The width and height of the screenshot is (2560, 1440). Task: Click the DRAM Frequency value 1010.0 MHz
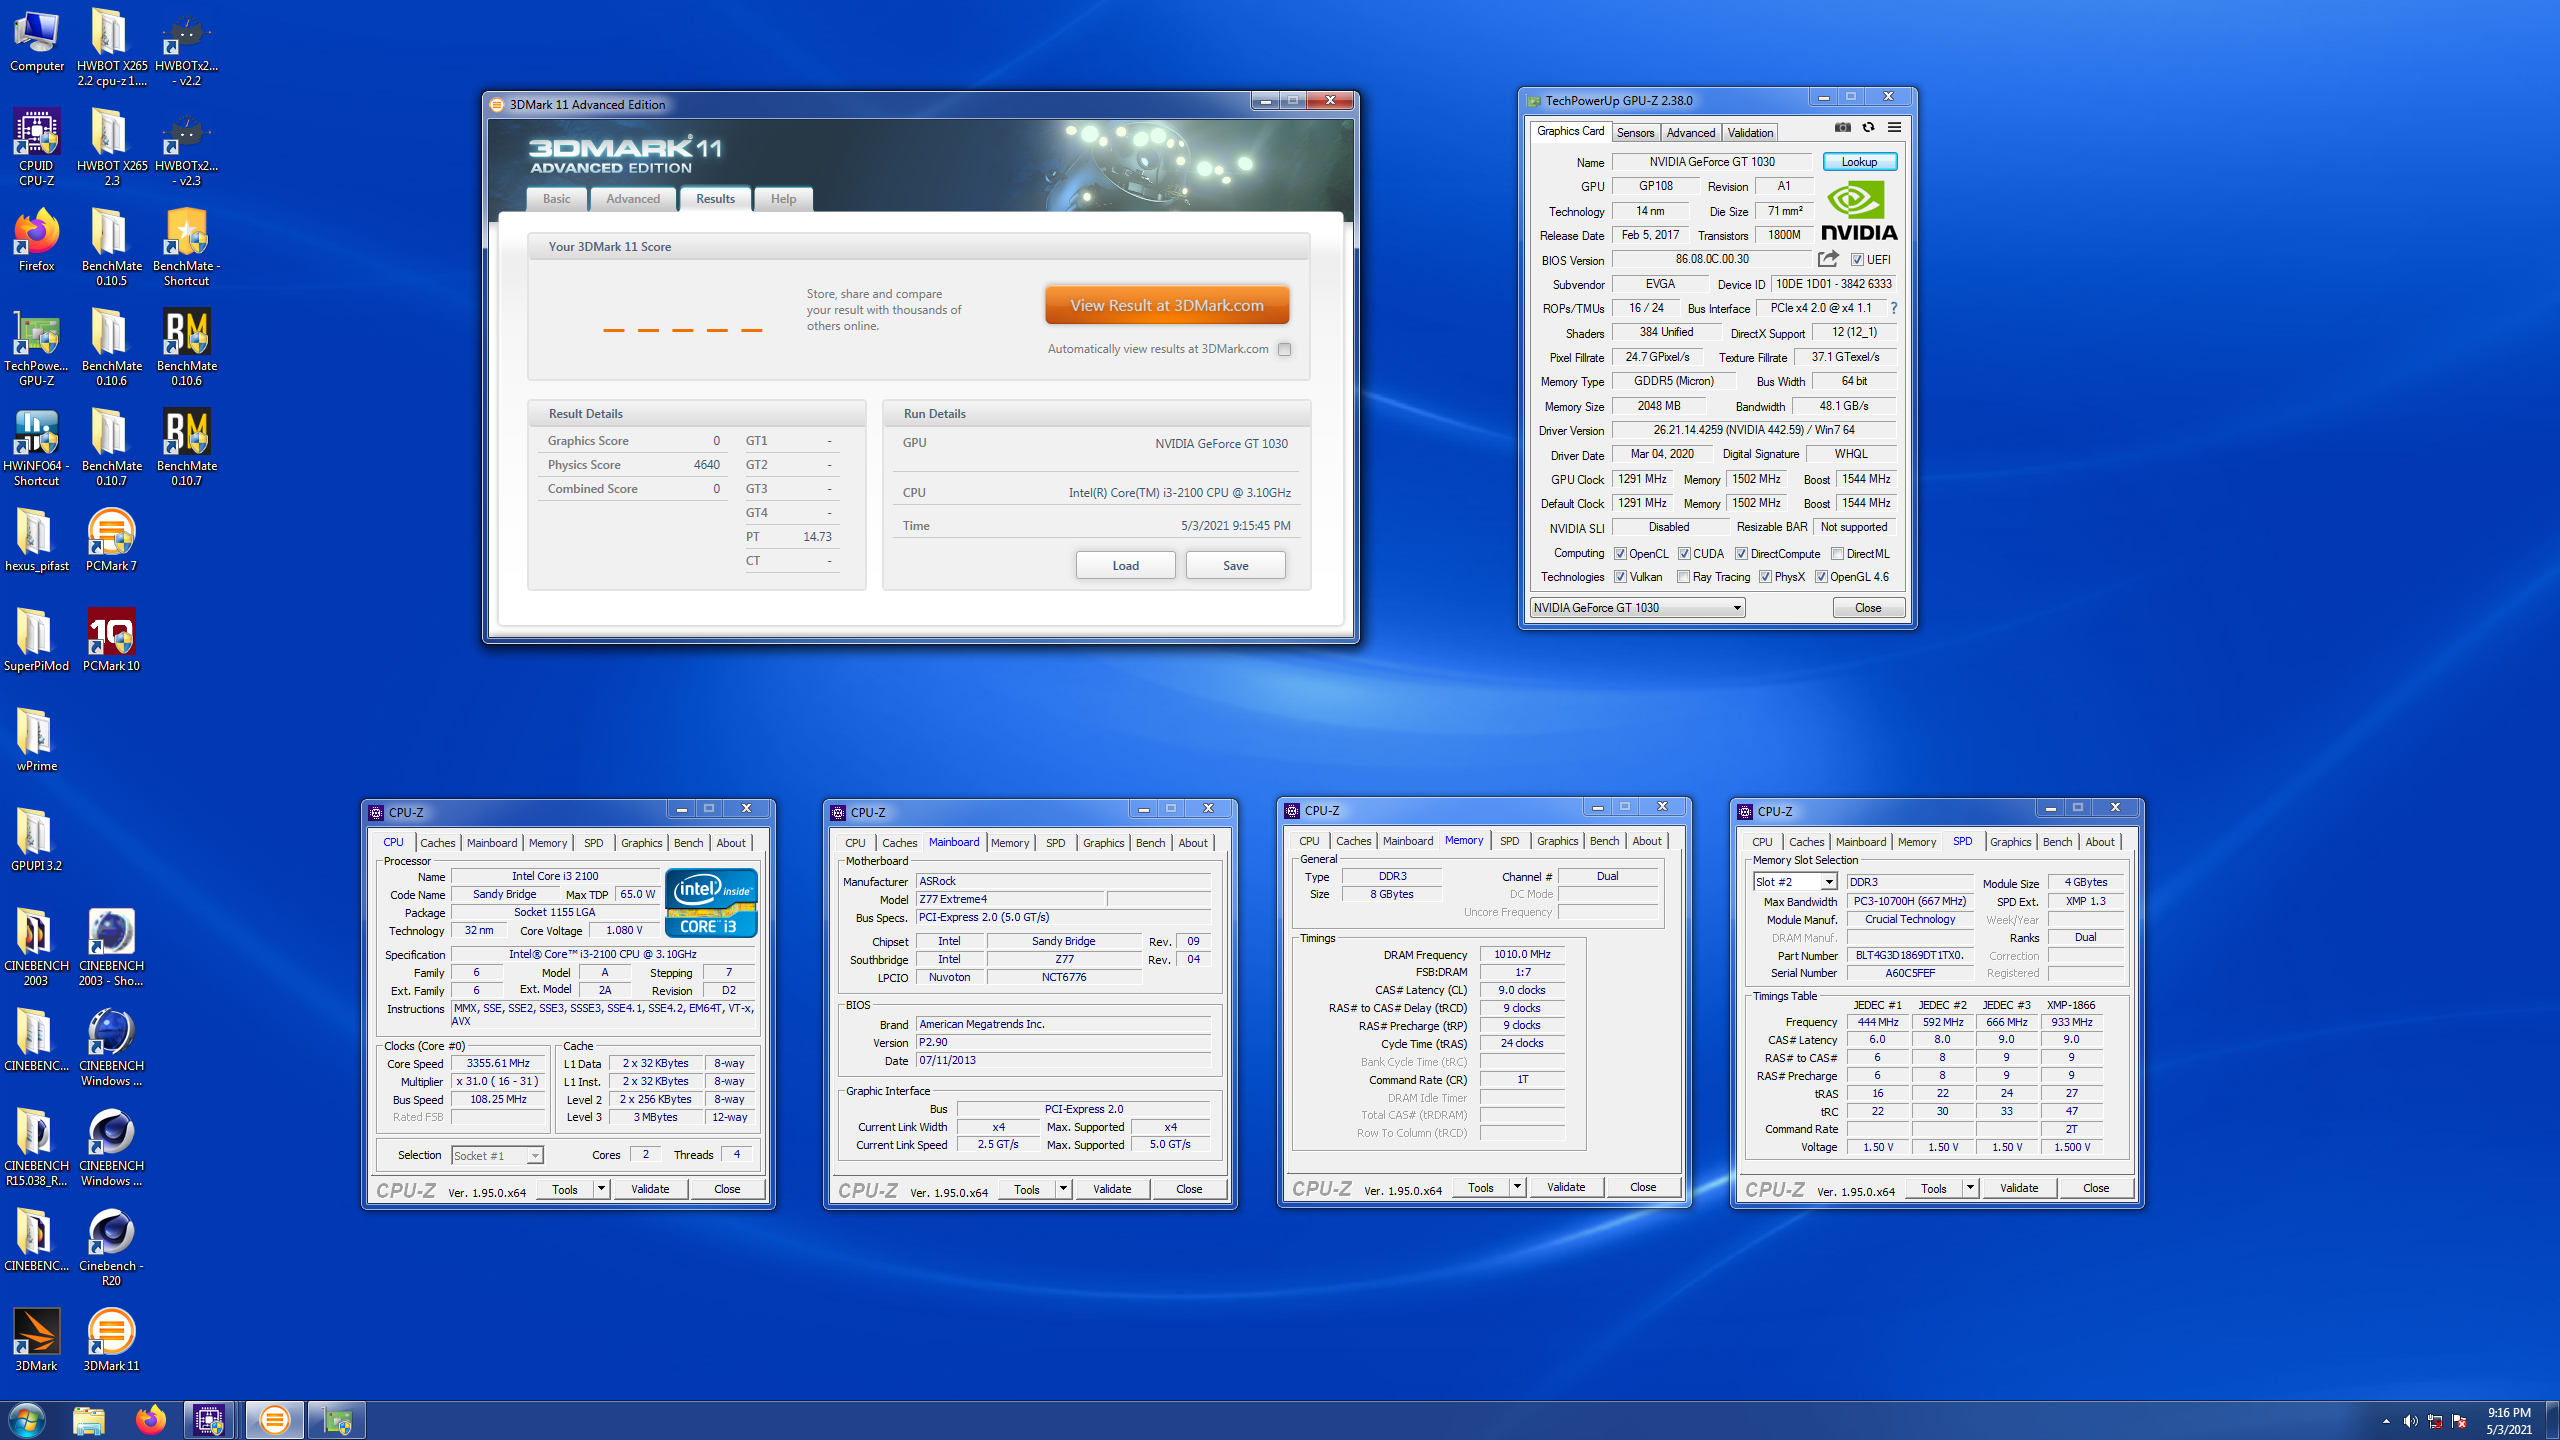click(x=1522, y=955)
